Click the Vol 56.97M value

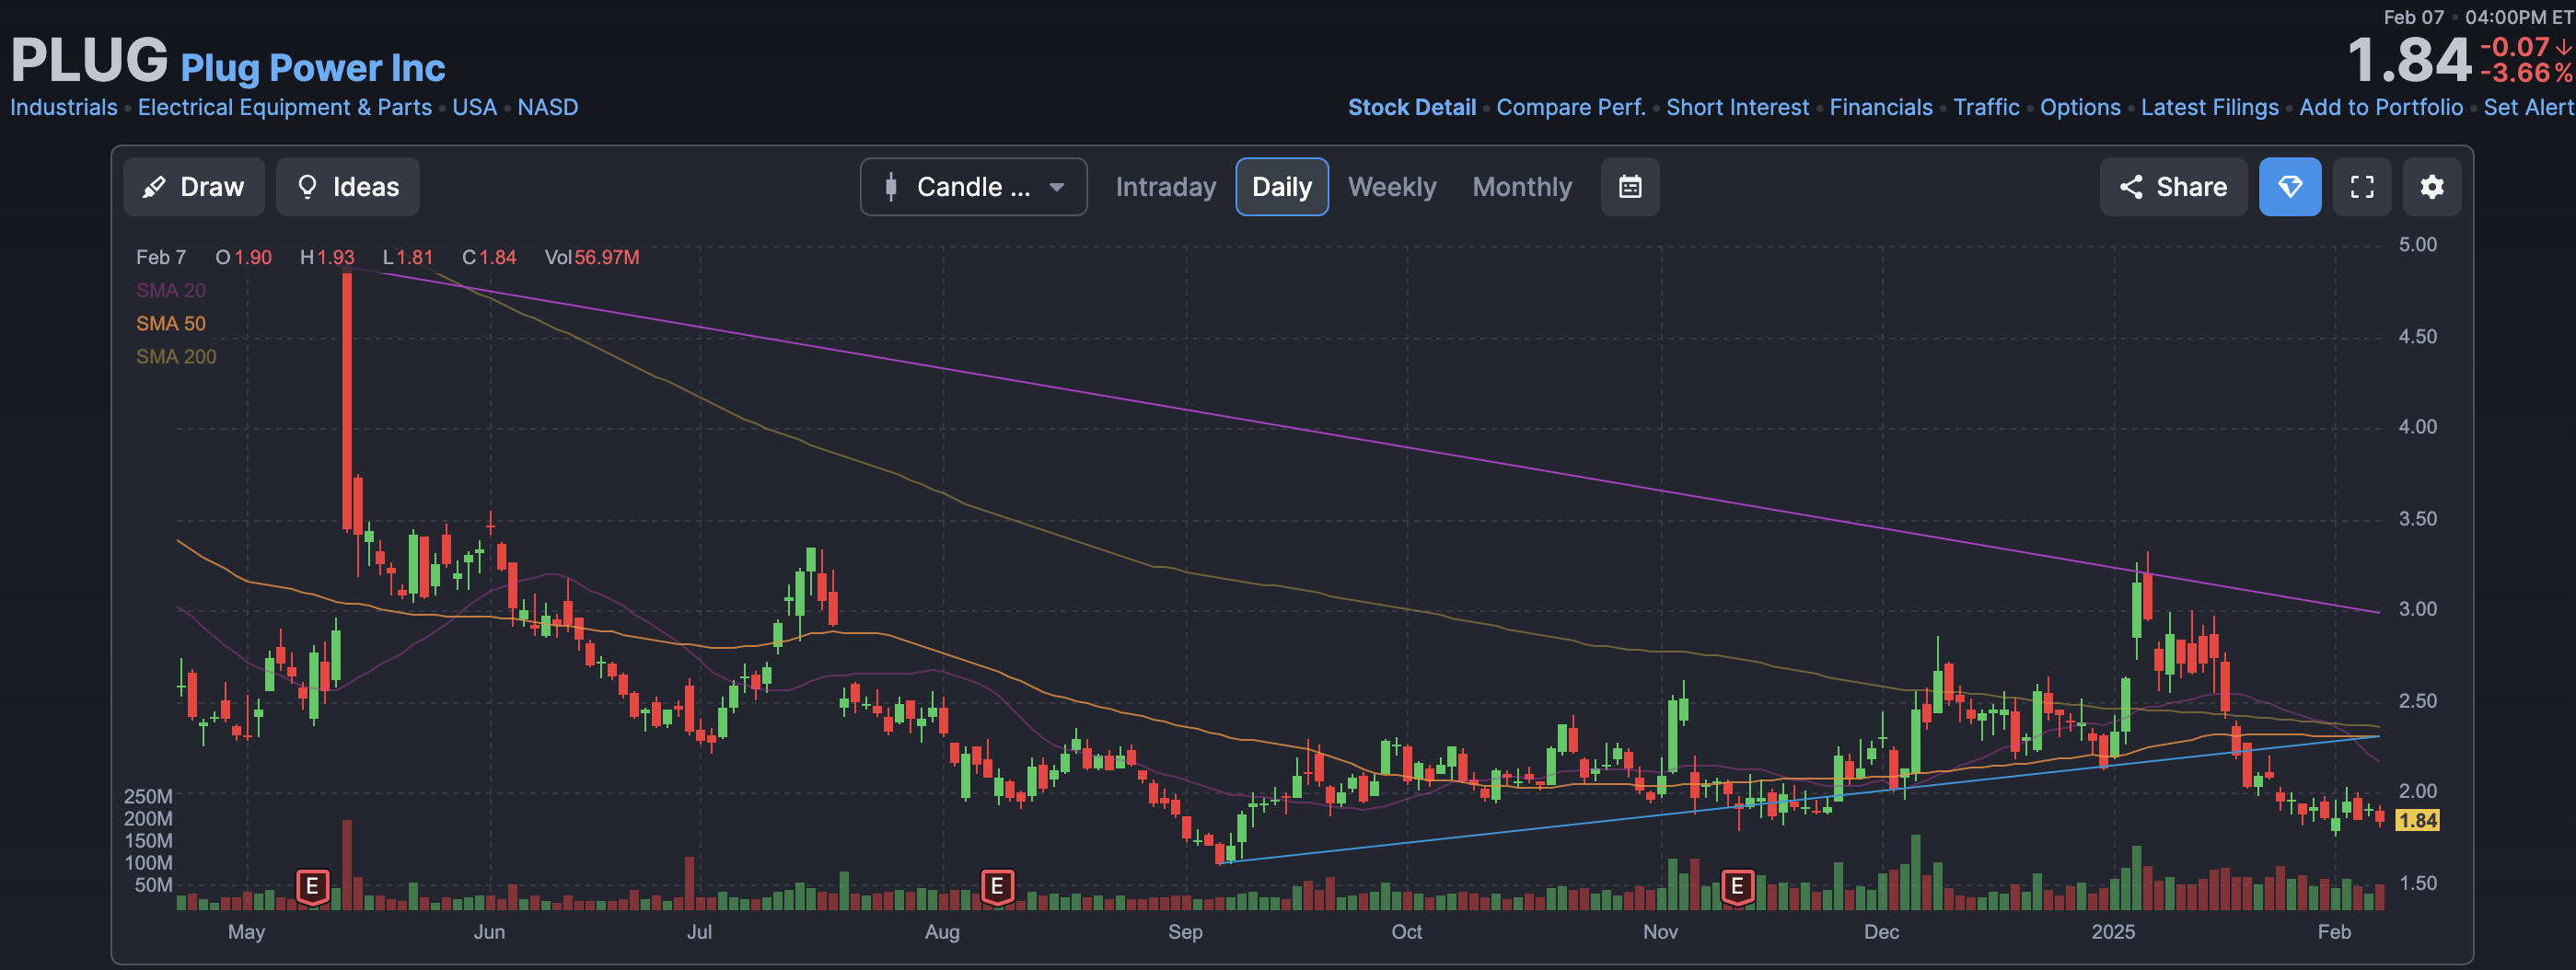click(x=591, y=257)
